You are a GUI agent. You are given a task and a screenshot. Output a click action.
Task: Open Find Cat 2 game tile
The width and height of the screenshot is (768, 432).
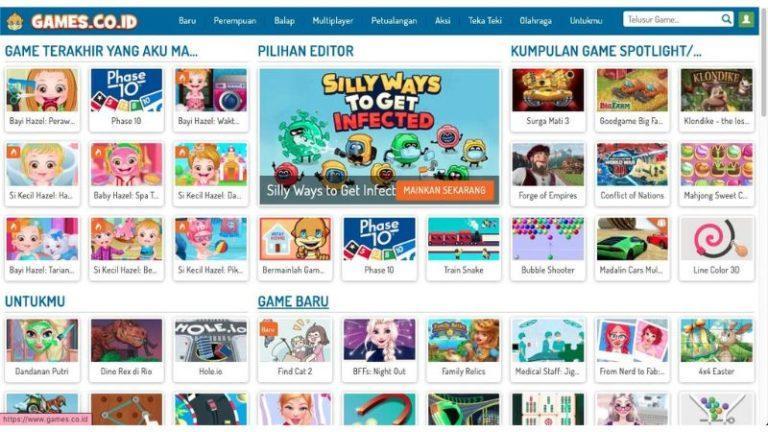point(295,350)
